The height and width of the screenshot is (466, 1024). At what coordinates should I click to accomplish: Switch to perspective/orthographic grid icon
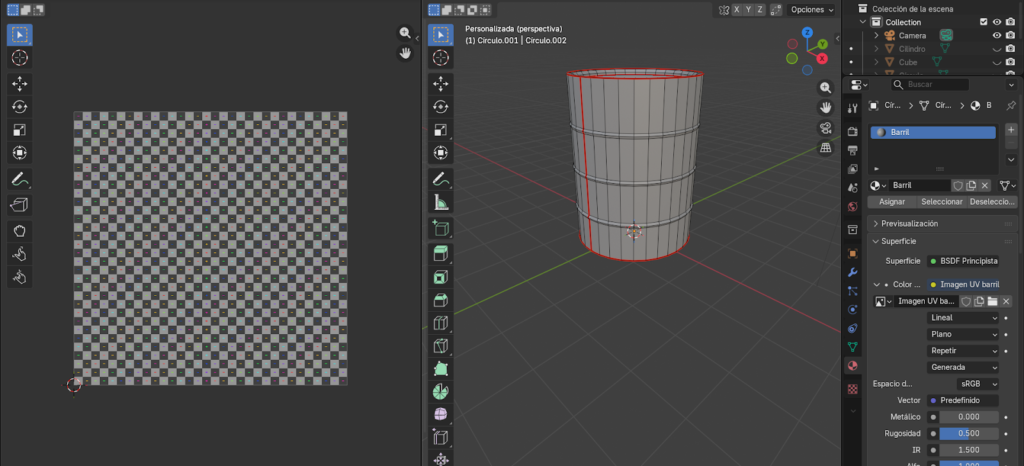(x=826, y=148)
